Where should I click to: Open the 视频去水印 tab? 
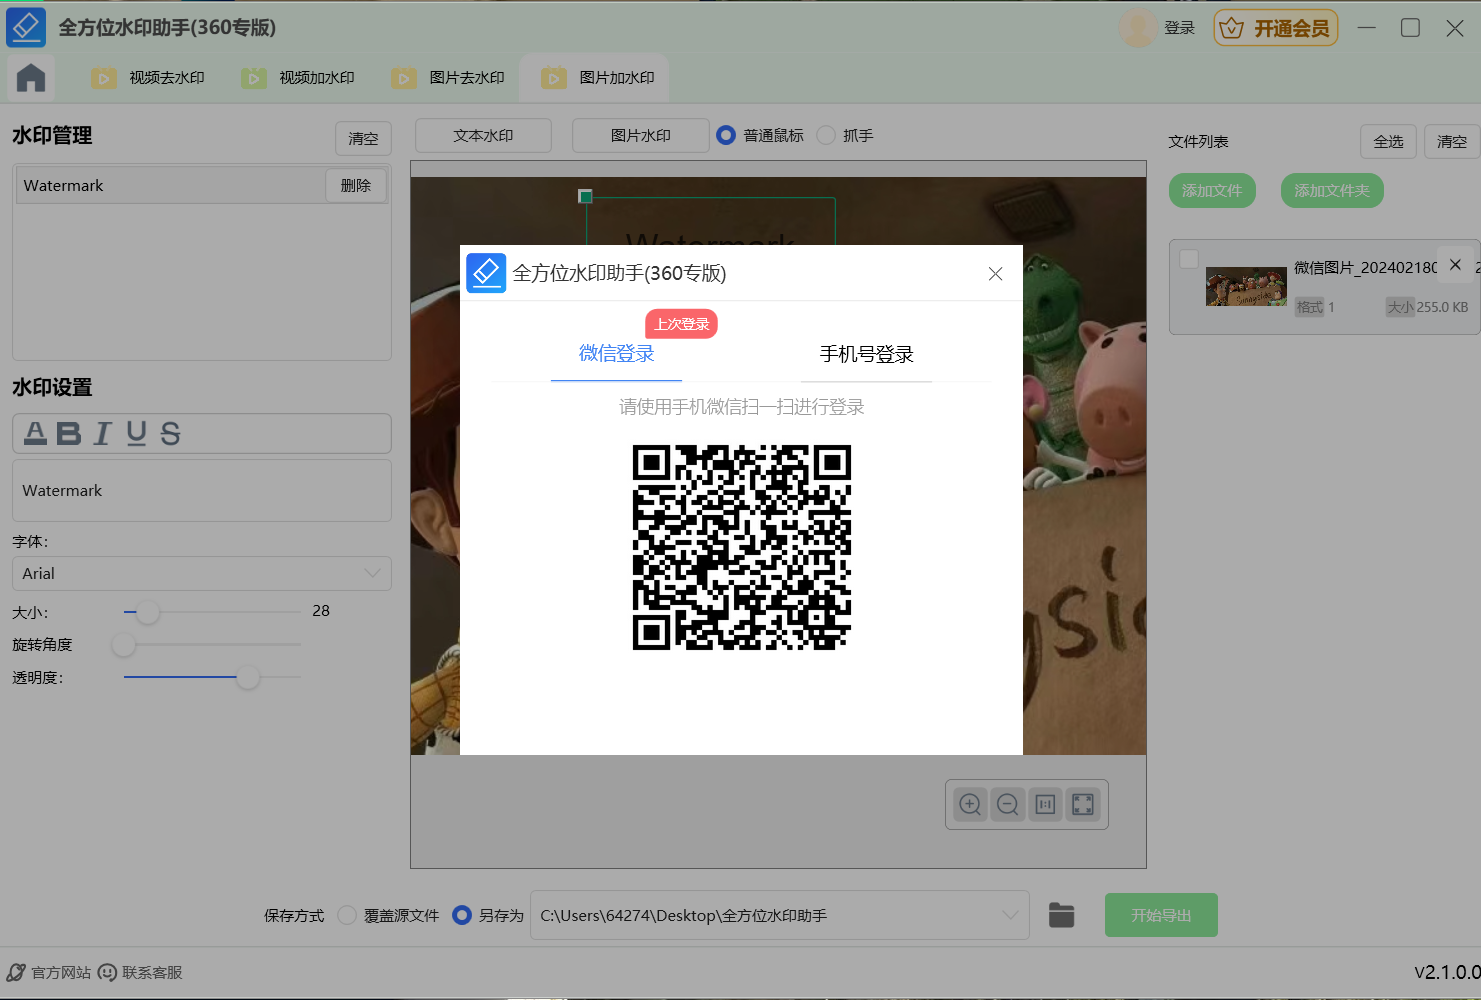149,78
